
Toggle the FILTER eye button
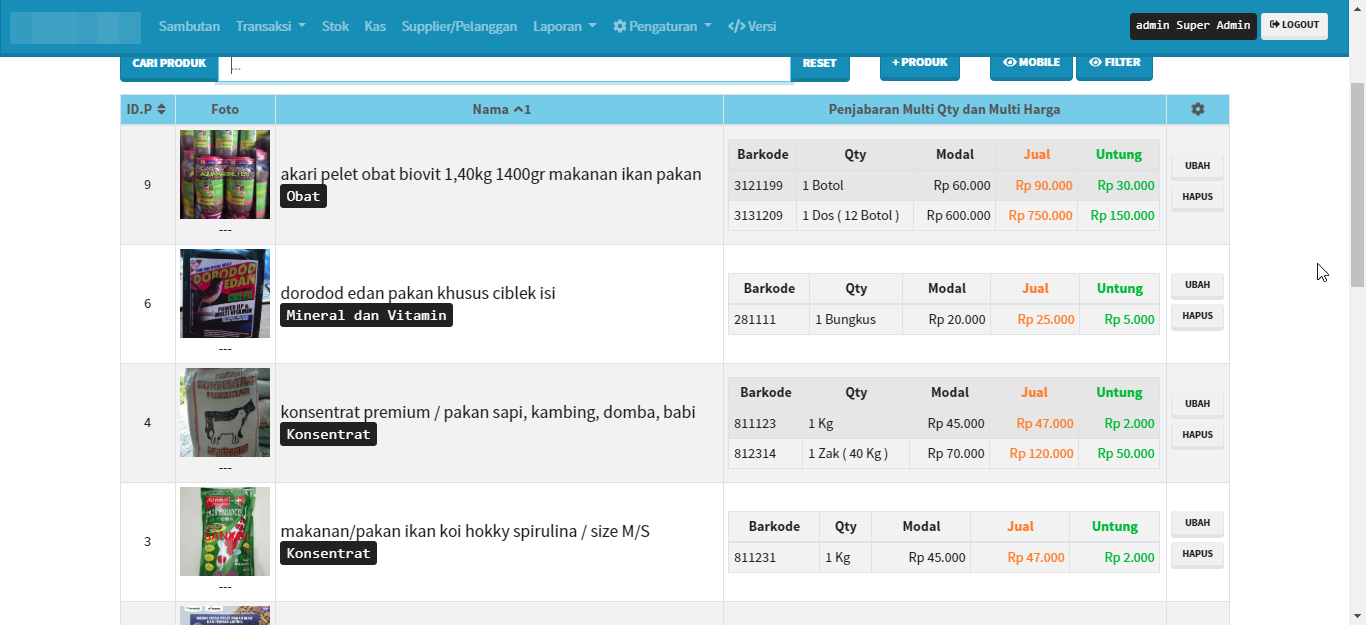1114,62
